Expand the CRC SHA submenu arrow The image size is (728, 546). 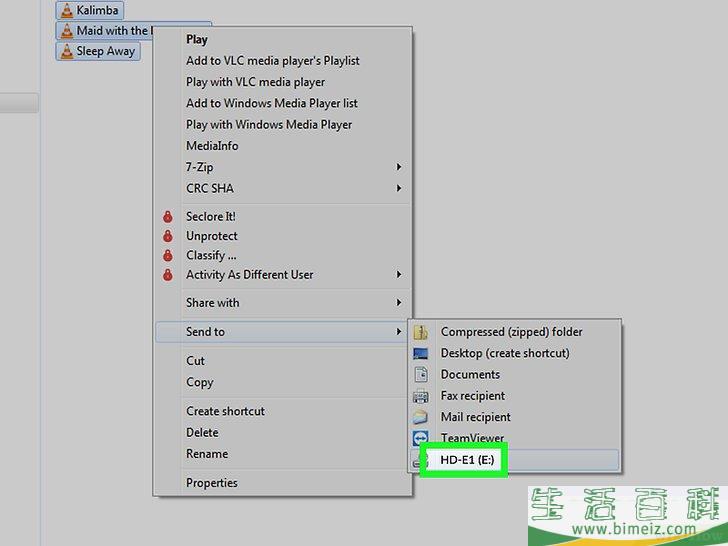(399, 188)
